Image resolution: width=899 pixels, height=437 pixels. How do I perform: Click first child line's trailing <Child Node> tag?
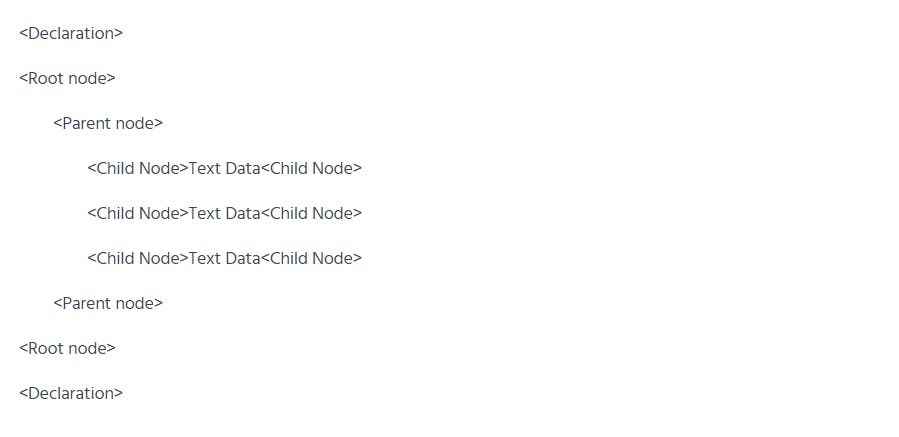coord(311,168)
